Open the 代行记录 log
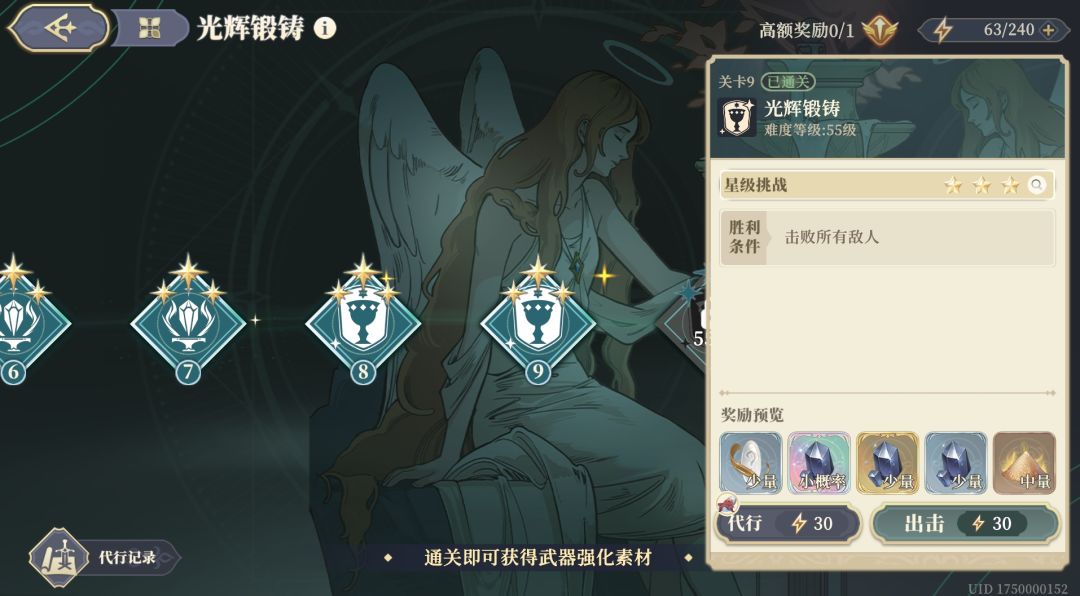This screenshot has width=1080, height=596. point(103,557)
